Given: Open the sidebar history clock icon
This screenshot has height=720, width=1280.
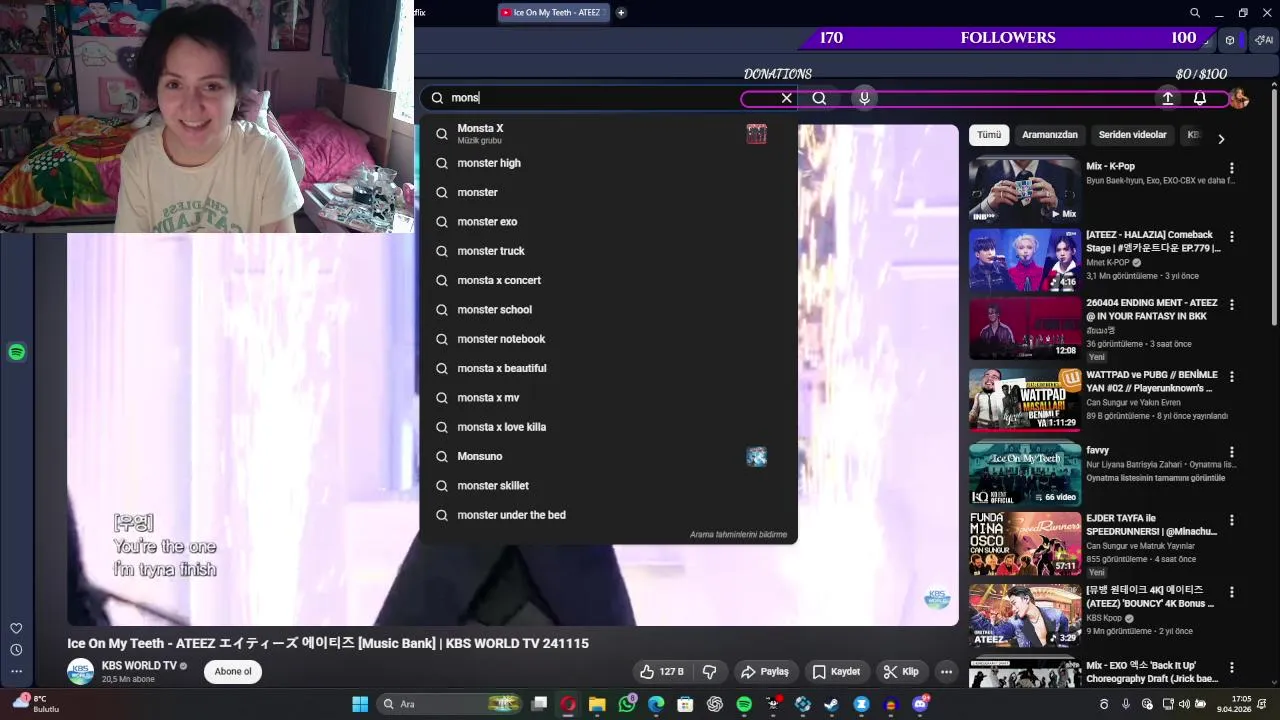Looking at the screenshot, I should [x=16, y=650].
